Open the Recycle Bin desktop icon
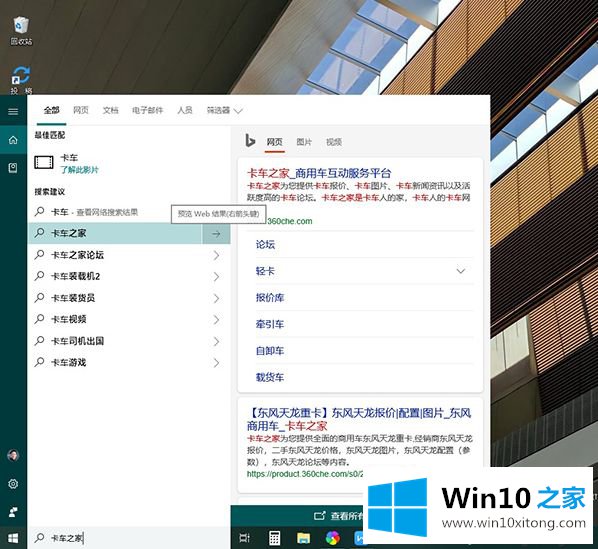 pos(21,30)
